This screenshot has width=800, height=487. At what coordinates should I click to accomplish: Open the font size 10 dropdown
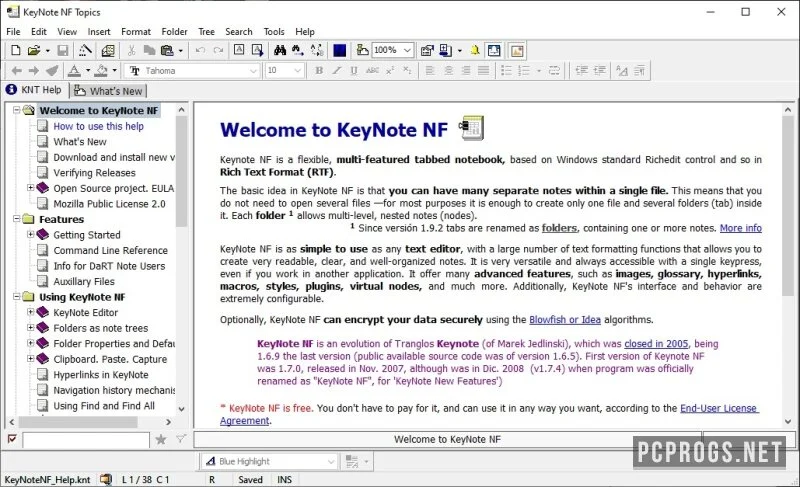298,71
